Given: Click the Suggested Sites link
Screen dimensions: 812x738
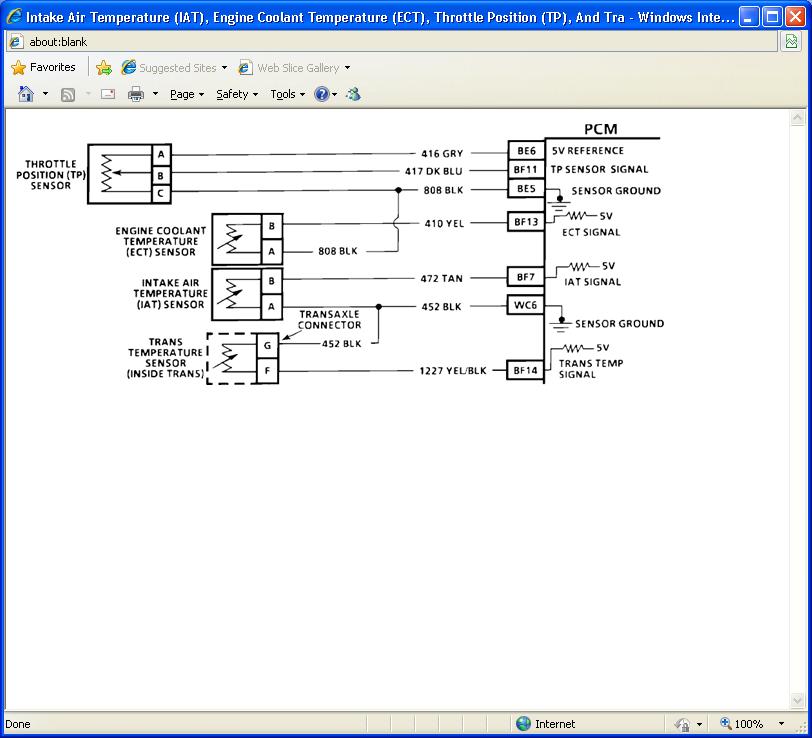Looking at the screenshot, I should coord(174,68).
